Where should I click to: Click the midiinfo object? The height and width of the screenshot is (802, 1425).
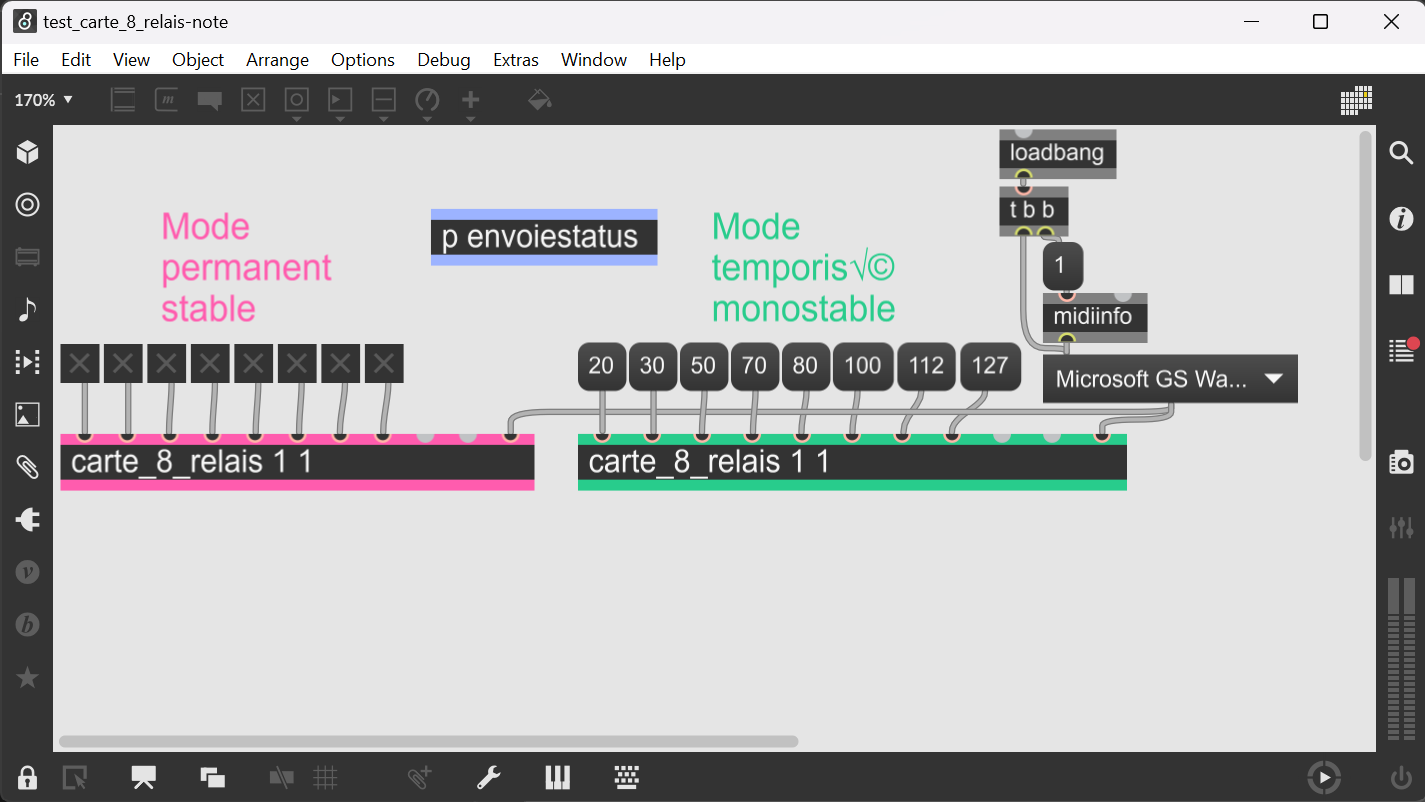click(x=1094, y=318)
